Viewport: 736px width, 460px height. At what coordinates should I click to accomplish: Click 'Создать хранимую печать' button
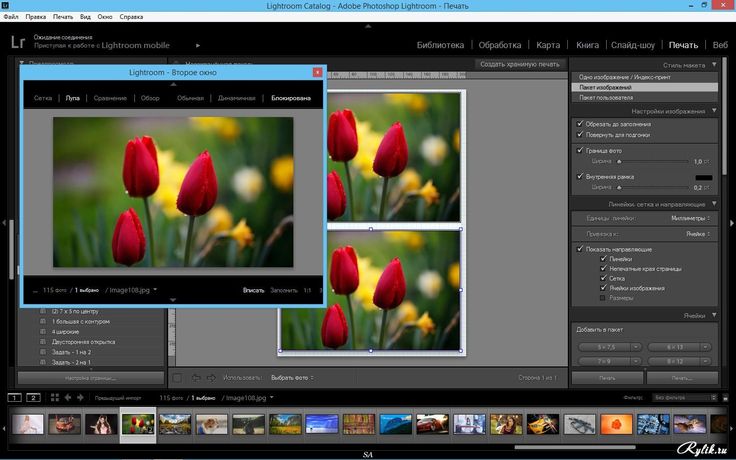tap(520, 64)
